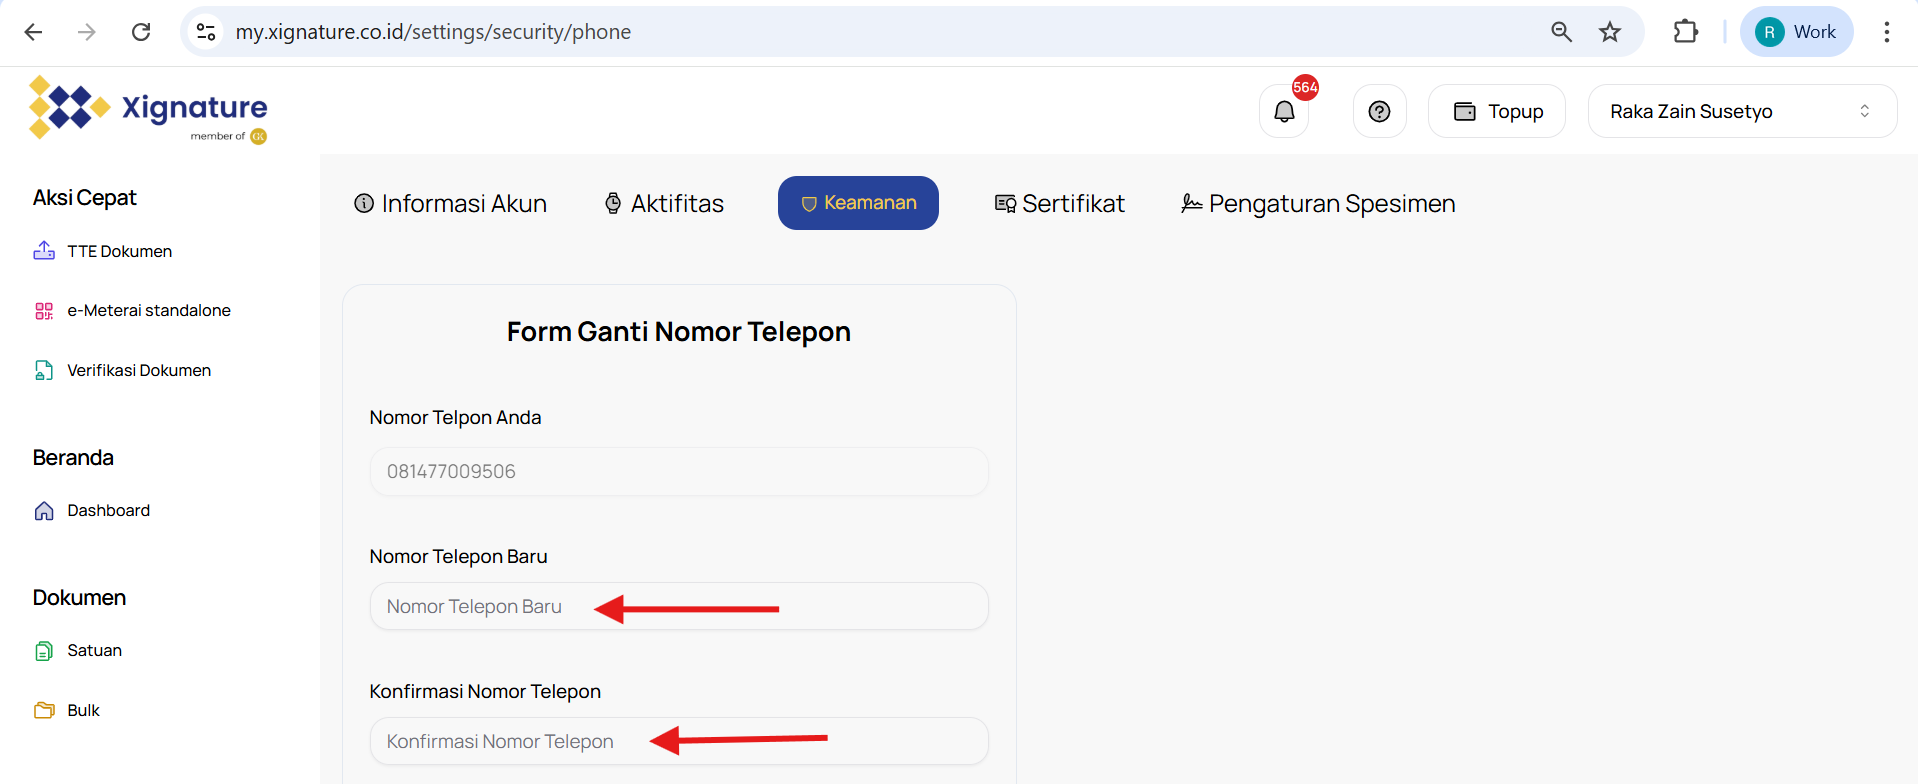Focus the Nomor Telepon Baru input field
The height and width of the screenshot is (784, 1918).
point(679,607)
